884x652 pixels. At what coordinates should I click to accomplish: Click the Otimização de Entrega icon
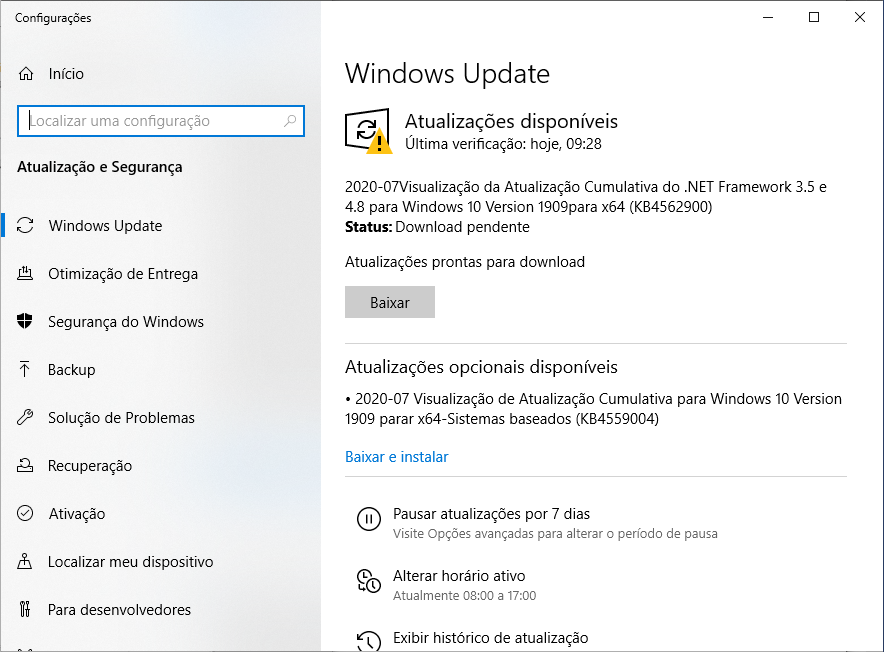point(25,274)
